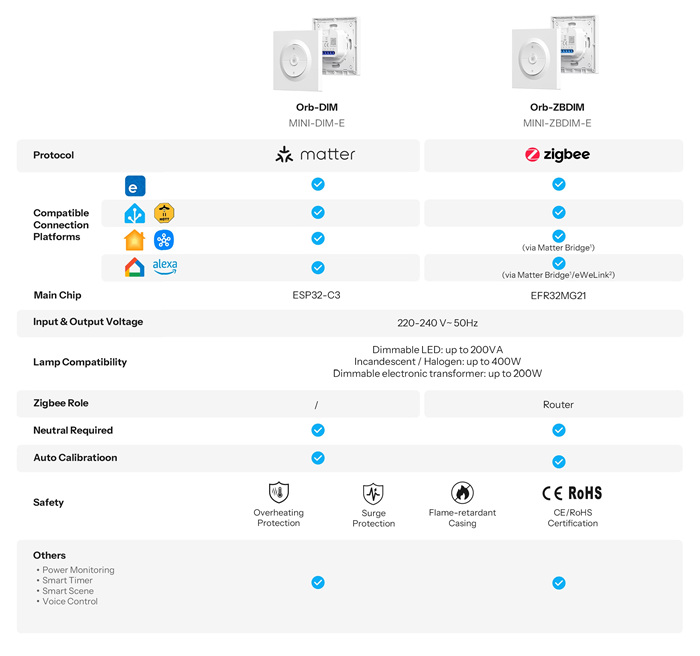Image resolution: width=700 pixels, height=656 pixels.
Task: Click the Matter protocol logo
Action: click(x=316, y=155)
